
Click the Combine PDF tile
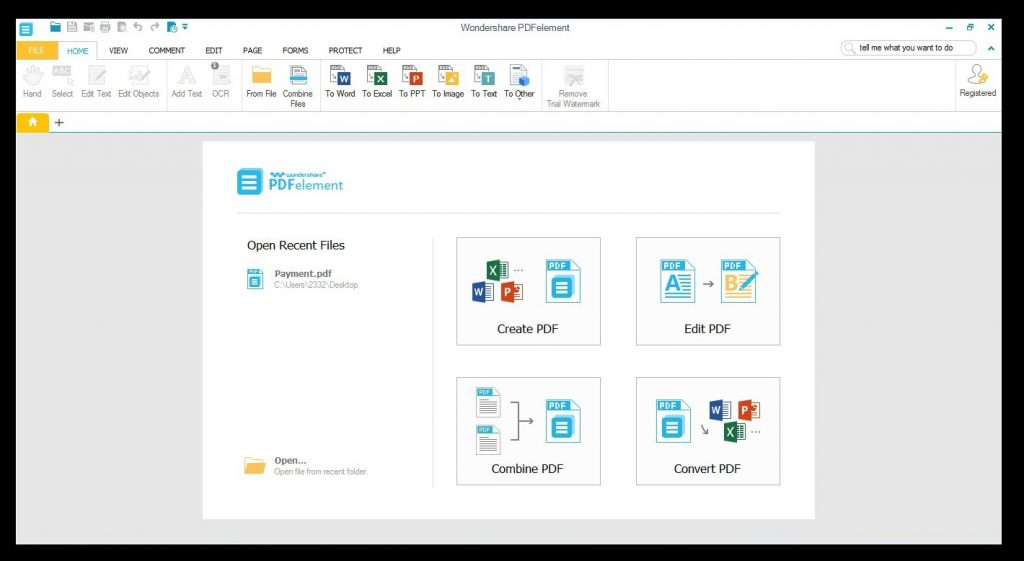(528, 431)
